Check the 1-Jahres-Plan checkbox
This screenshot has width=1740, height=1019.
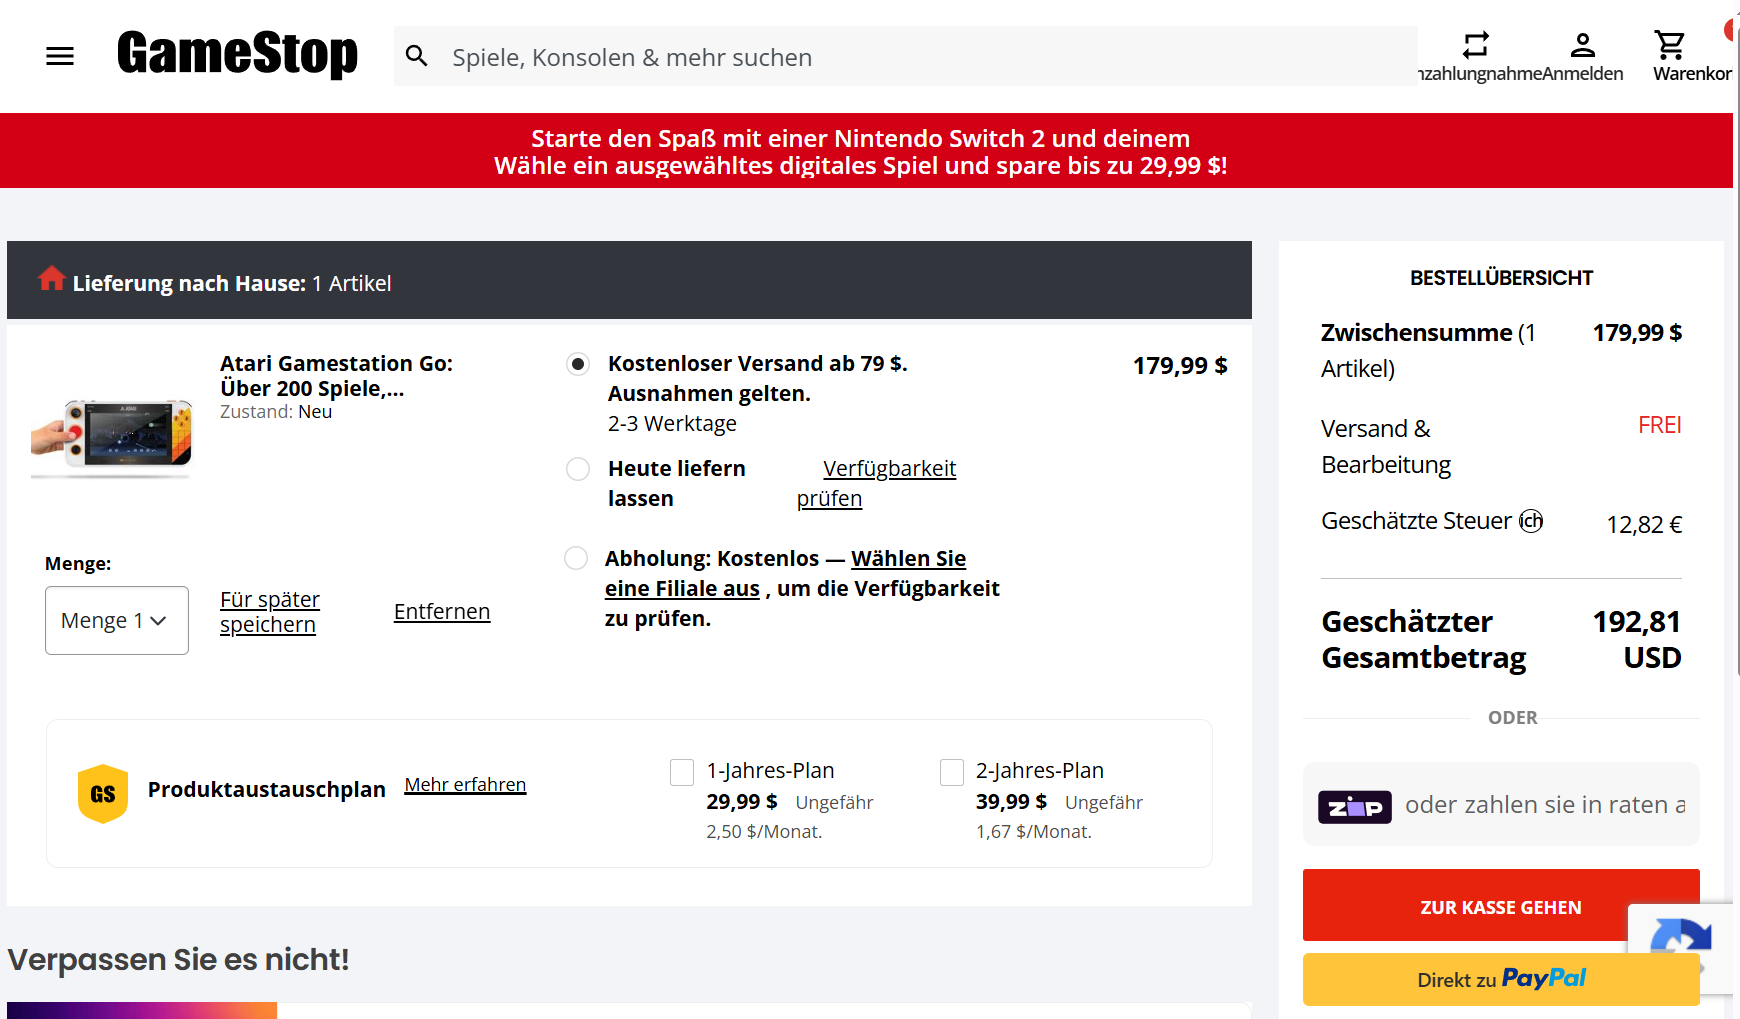(x=682, y=772)
